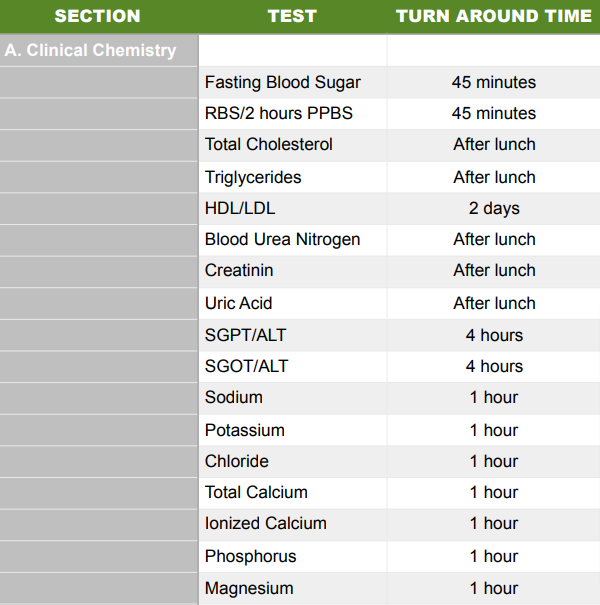Image resolution: width=600 pixels, height=605 pixels.
Task: Select the HDL/LDL test cell
Action: pyautogui.click(x=240, y=208)
